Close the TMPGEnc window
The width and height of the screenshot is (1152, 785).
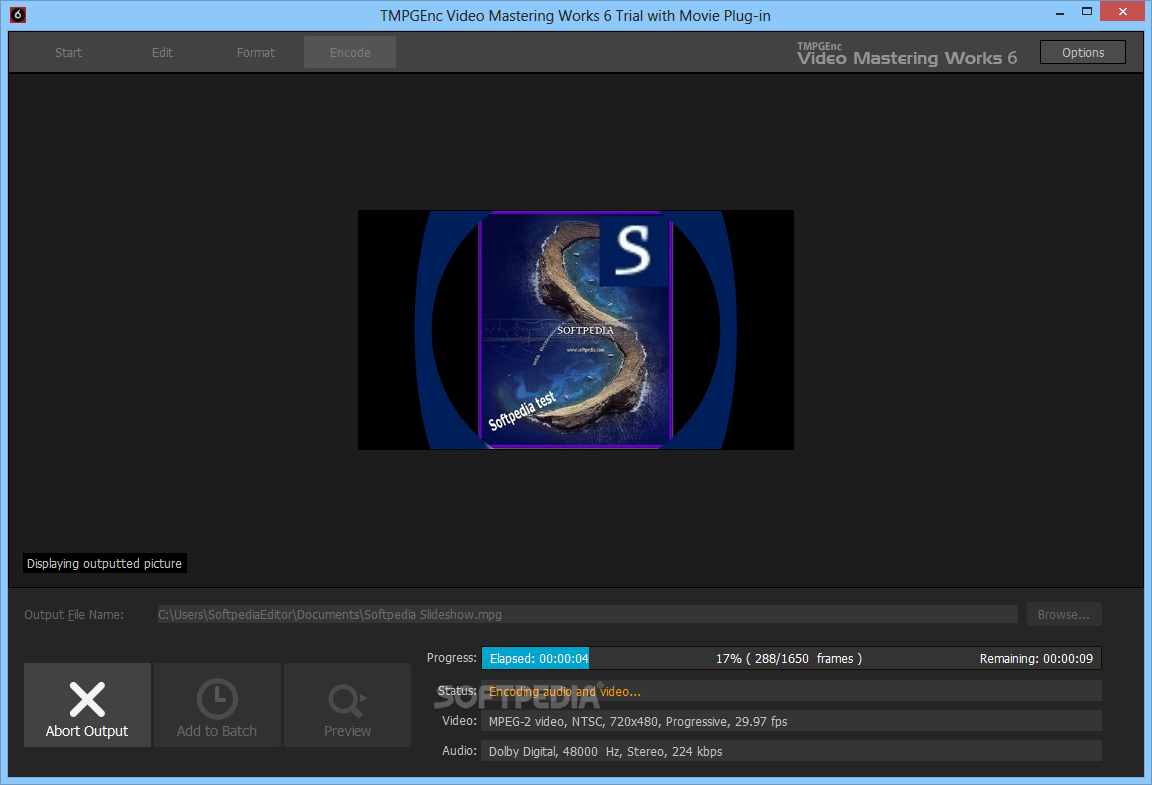tap(1123, 12)
